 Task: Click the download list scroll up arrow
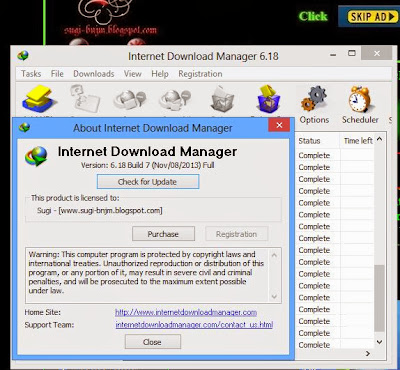click(379, 139)
